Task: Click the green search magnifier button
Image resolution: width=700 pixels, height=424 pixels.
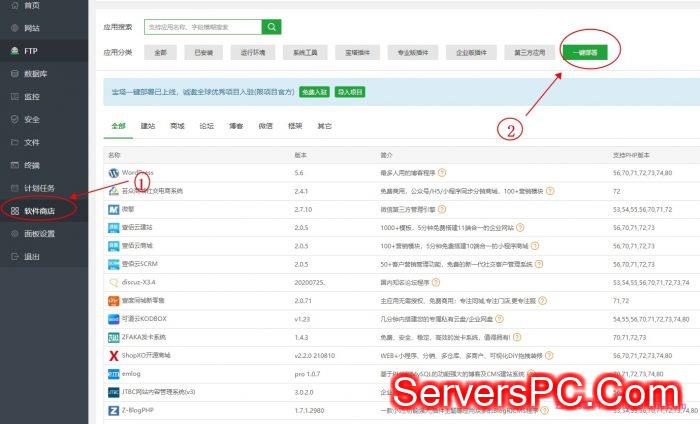Action: coord(272,27)
